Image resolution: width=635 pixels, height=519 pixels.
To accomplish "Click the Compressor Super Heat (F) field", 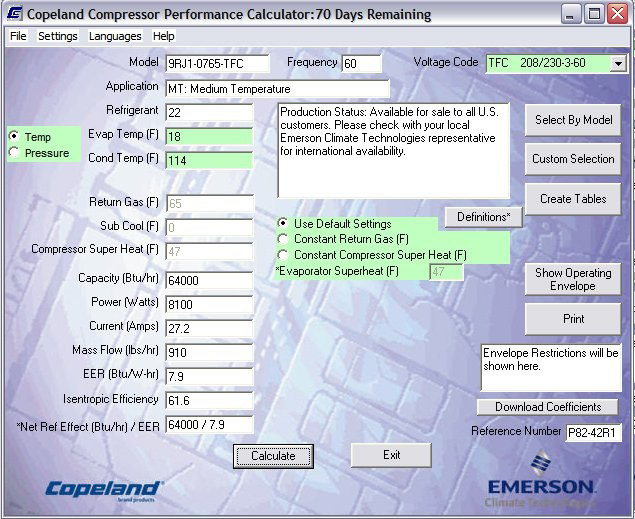I will click(x=209, y=251).
